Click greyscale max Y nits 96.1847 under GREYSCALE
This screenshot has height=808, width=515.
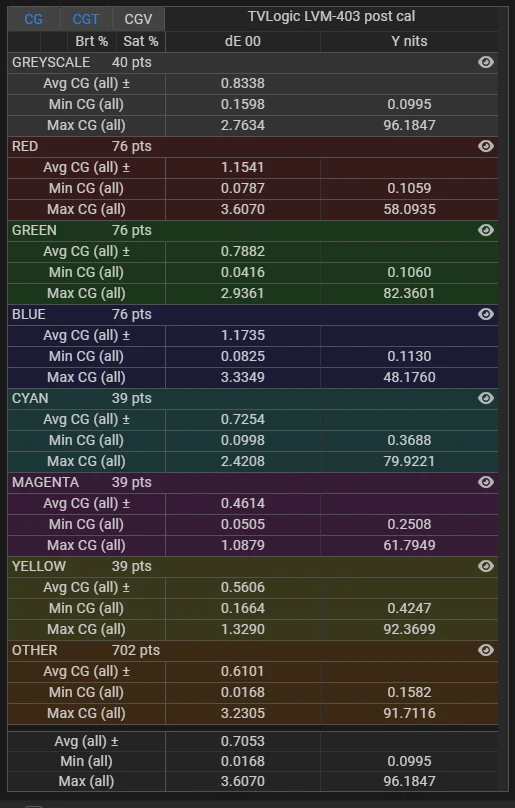[409, 125]
